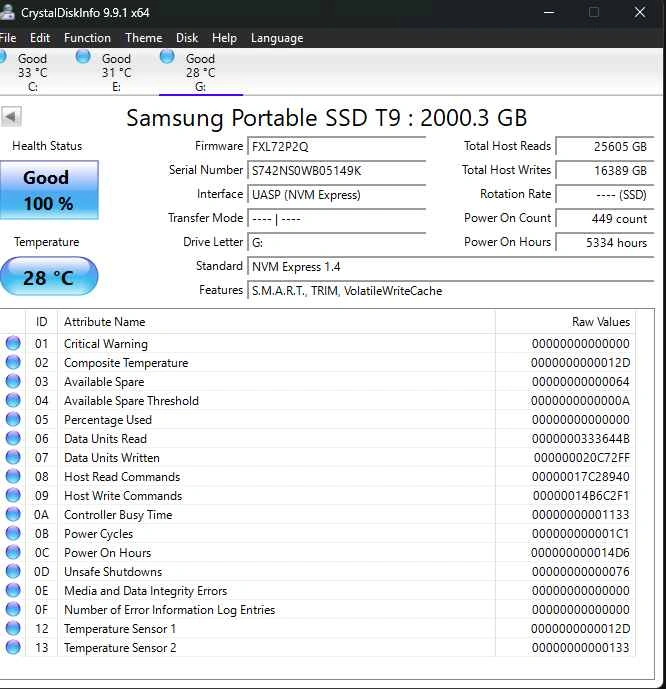Click raw value 0000000000076
This screenshot has width=666, height=689.
[581, 572]
